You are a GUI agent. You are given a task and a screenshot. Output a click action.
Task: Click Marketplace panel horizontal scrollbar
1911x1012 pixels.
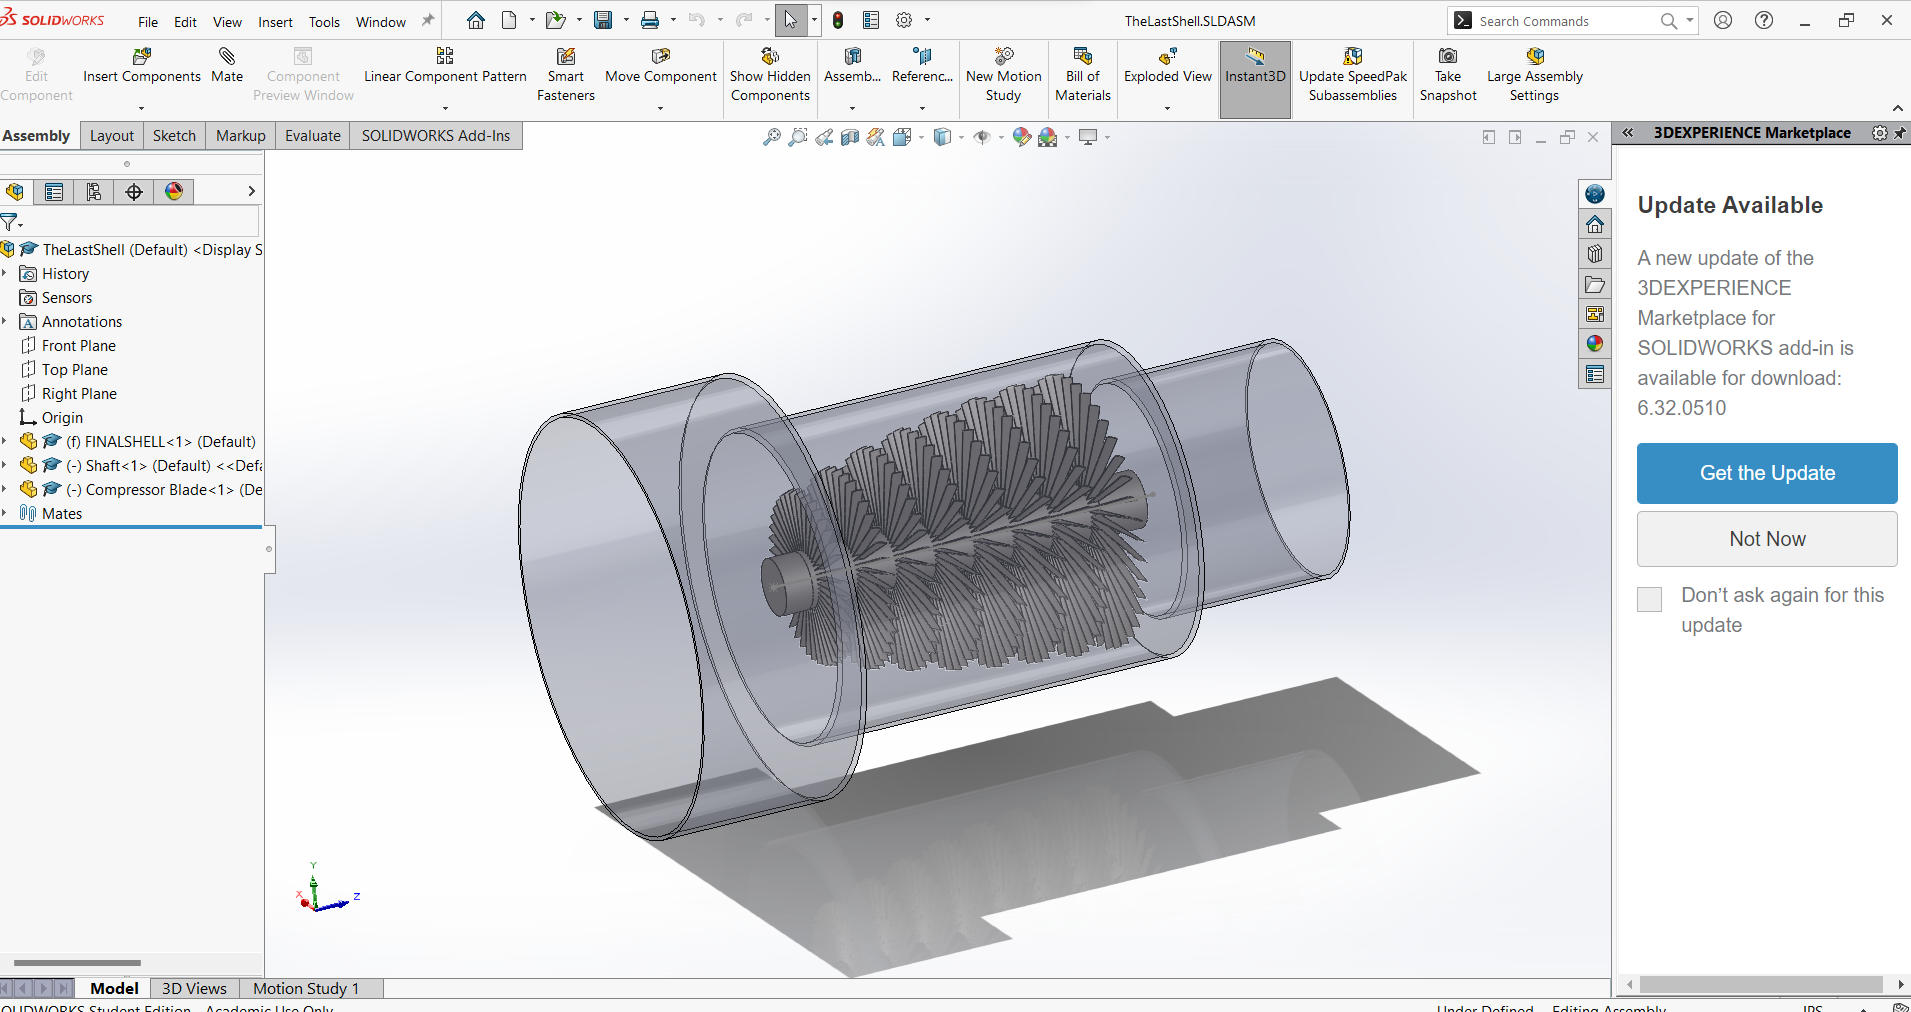tap(1762, 985)
